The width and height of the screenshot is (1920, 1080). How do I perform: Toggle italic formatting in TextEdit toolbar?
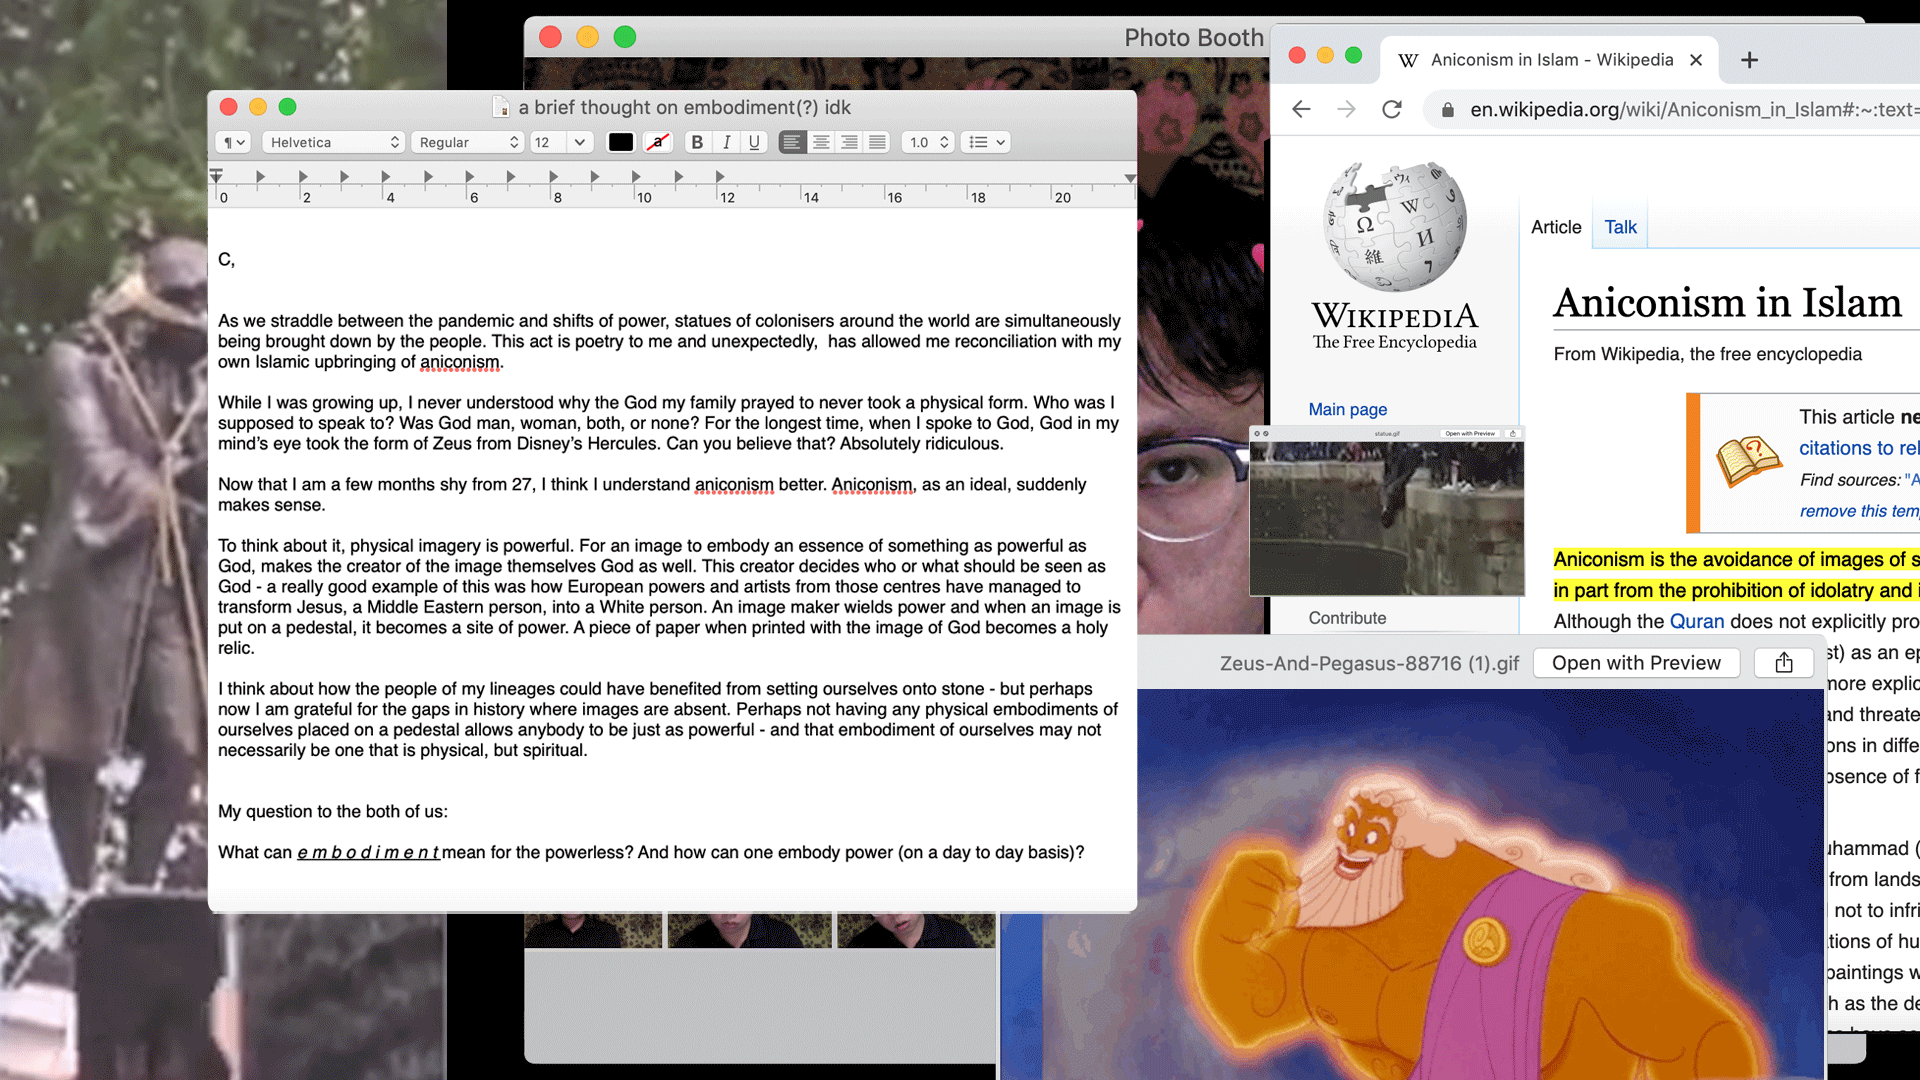(727, 142)
